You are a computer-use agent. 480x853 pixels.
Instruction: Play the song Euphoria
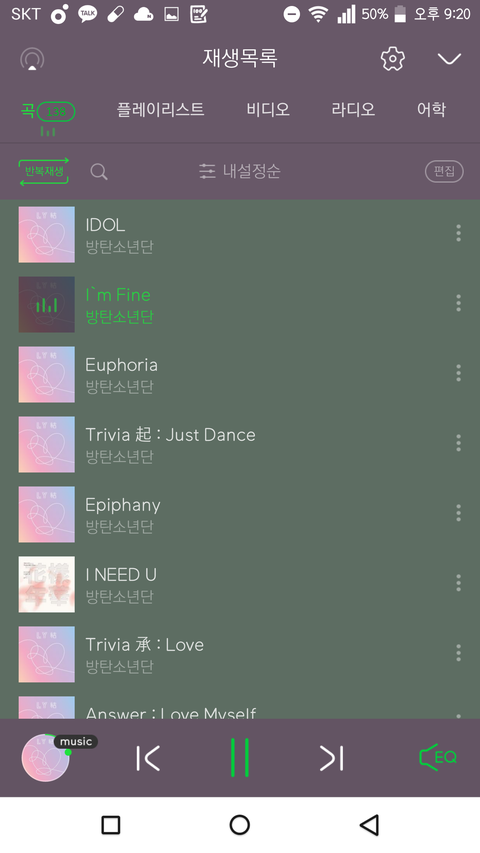[x=240, y=374]
